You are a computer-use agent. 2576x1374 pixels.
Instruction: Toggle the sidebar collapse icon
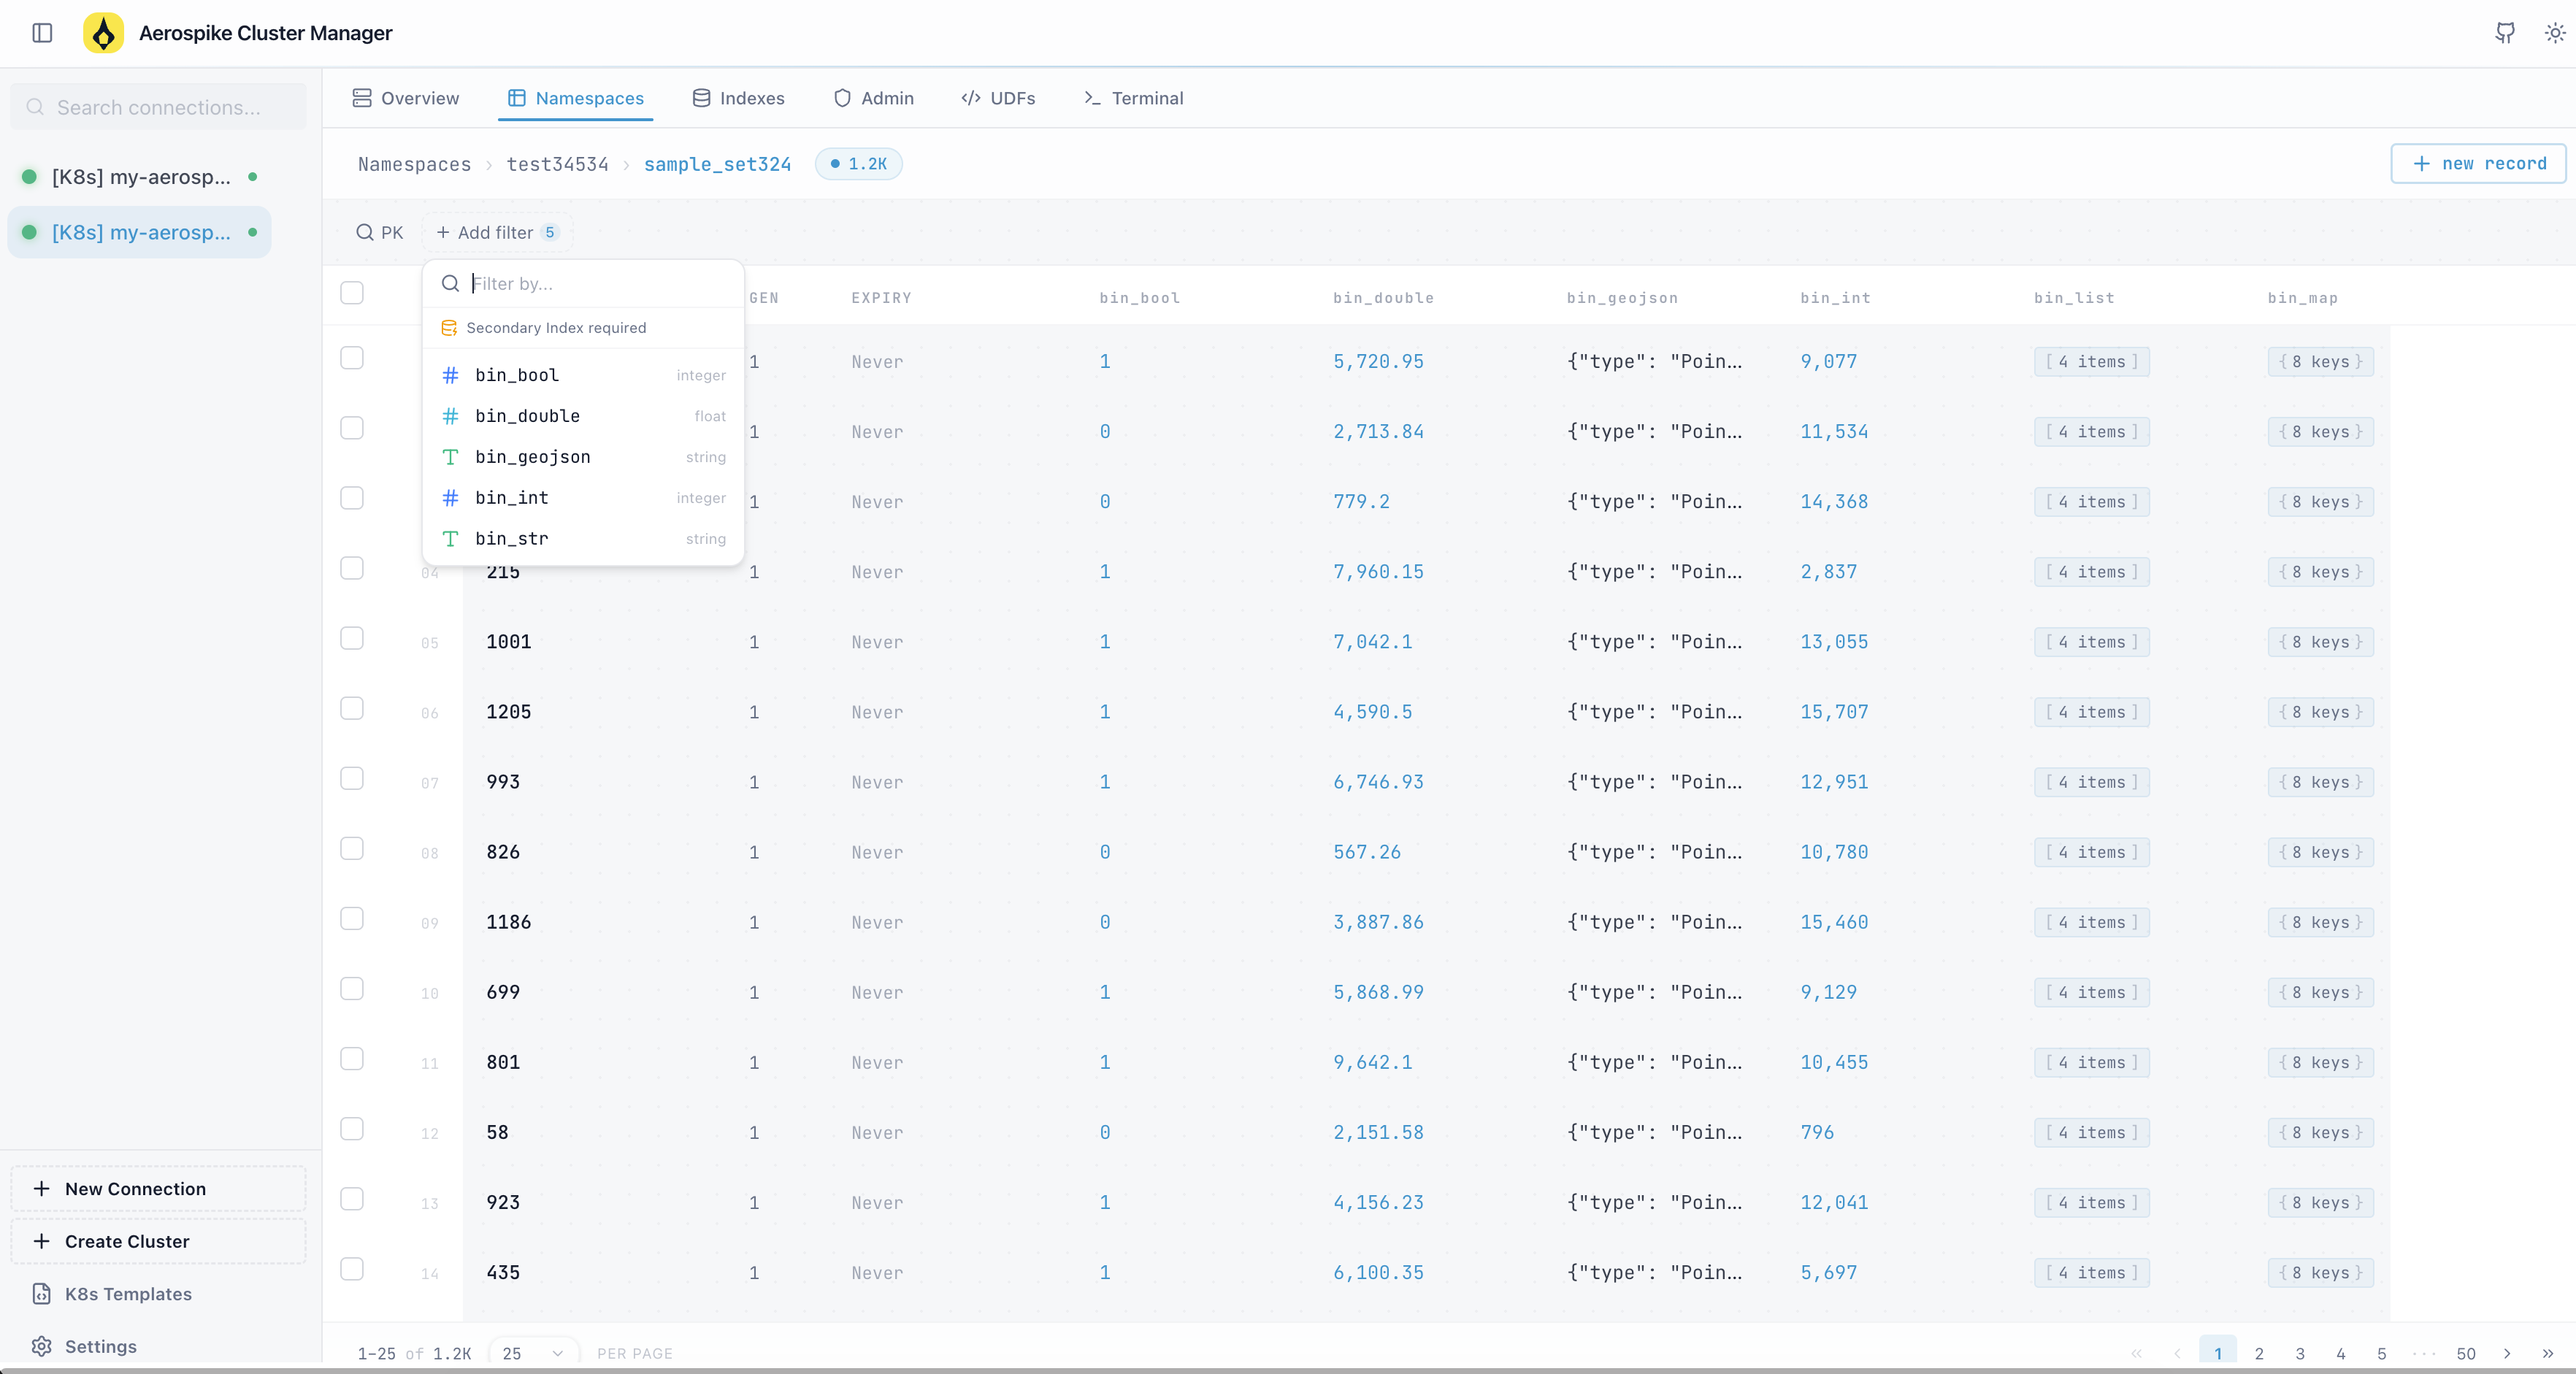41,33
